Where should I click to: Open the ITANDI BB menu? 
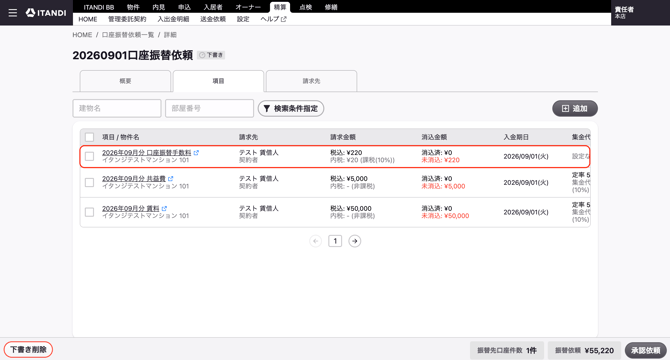99,7
